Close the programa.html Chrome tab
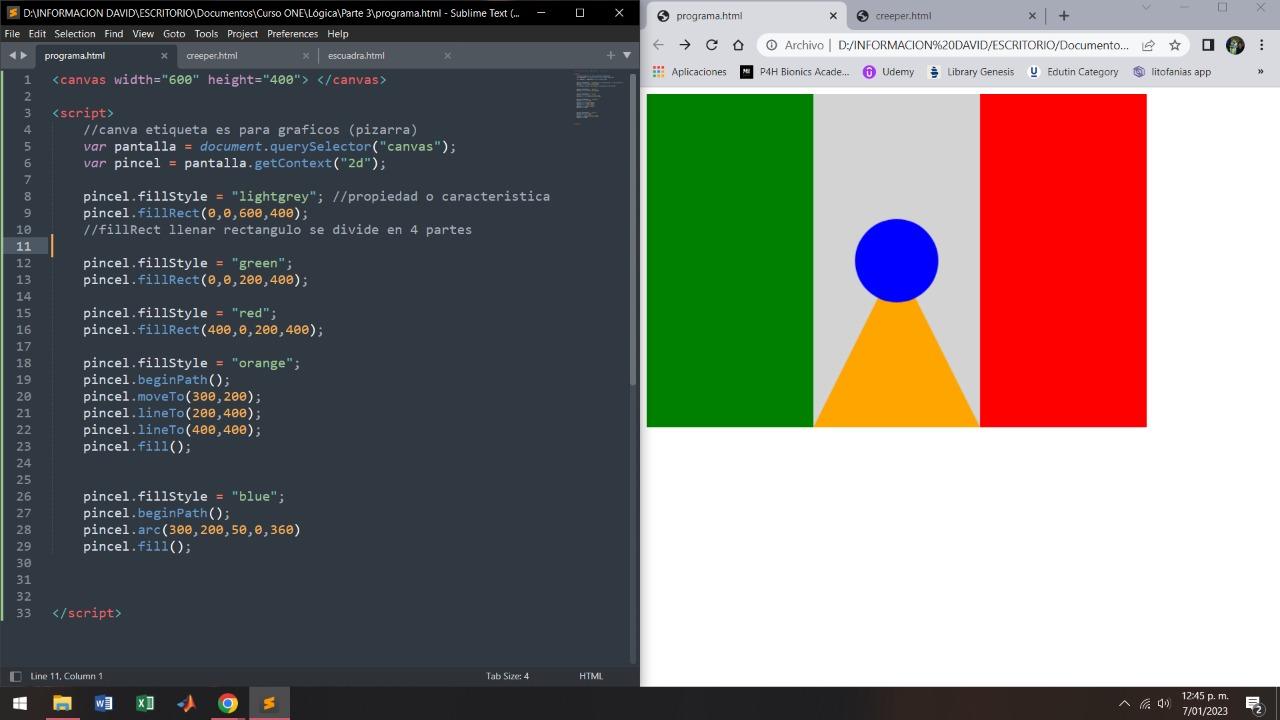 [x=833, y=16]
